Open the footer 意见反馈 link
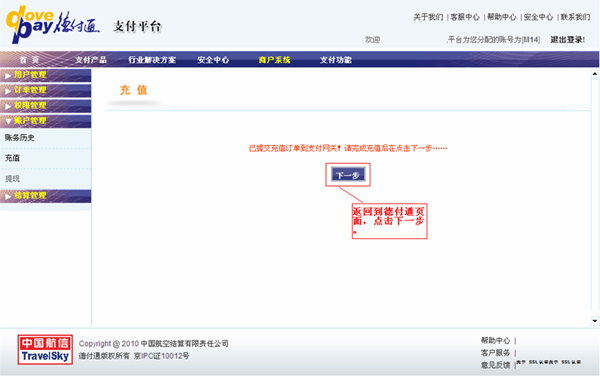This screenshot has width=600, height=377. [x=496, y=365]
